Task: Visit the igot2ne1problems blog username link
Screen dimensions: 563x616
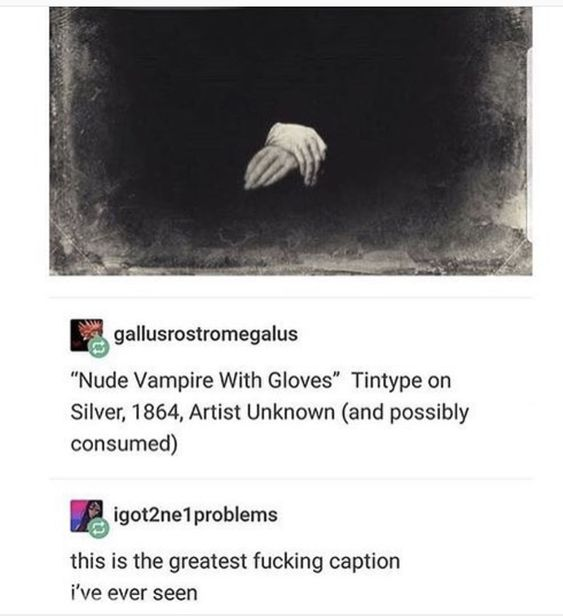Action: click(x=196, y=515)
